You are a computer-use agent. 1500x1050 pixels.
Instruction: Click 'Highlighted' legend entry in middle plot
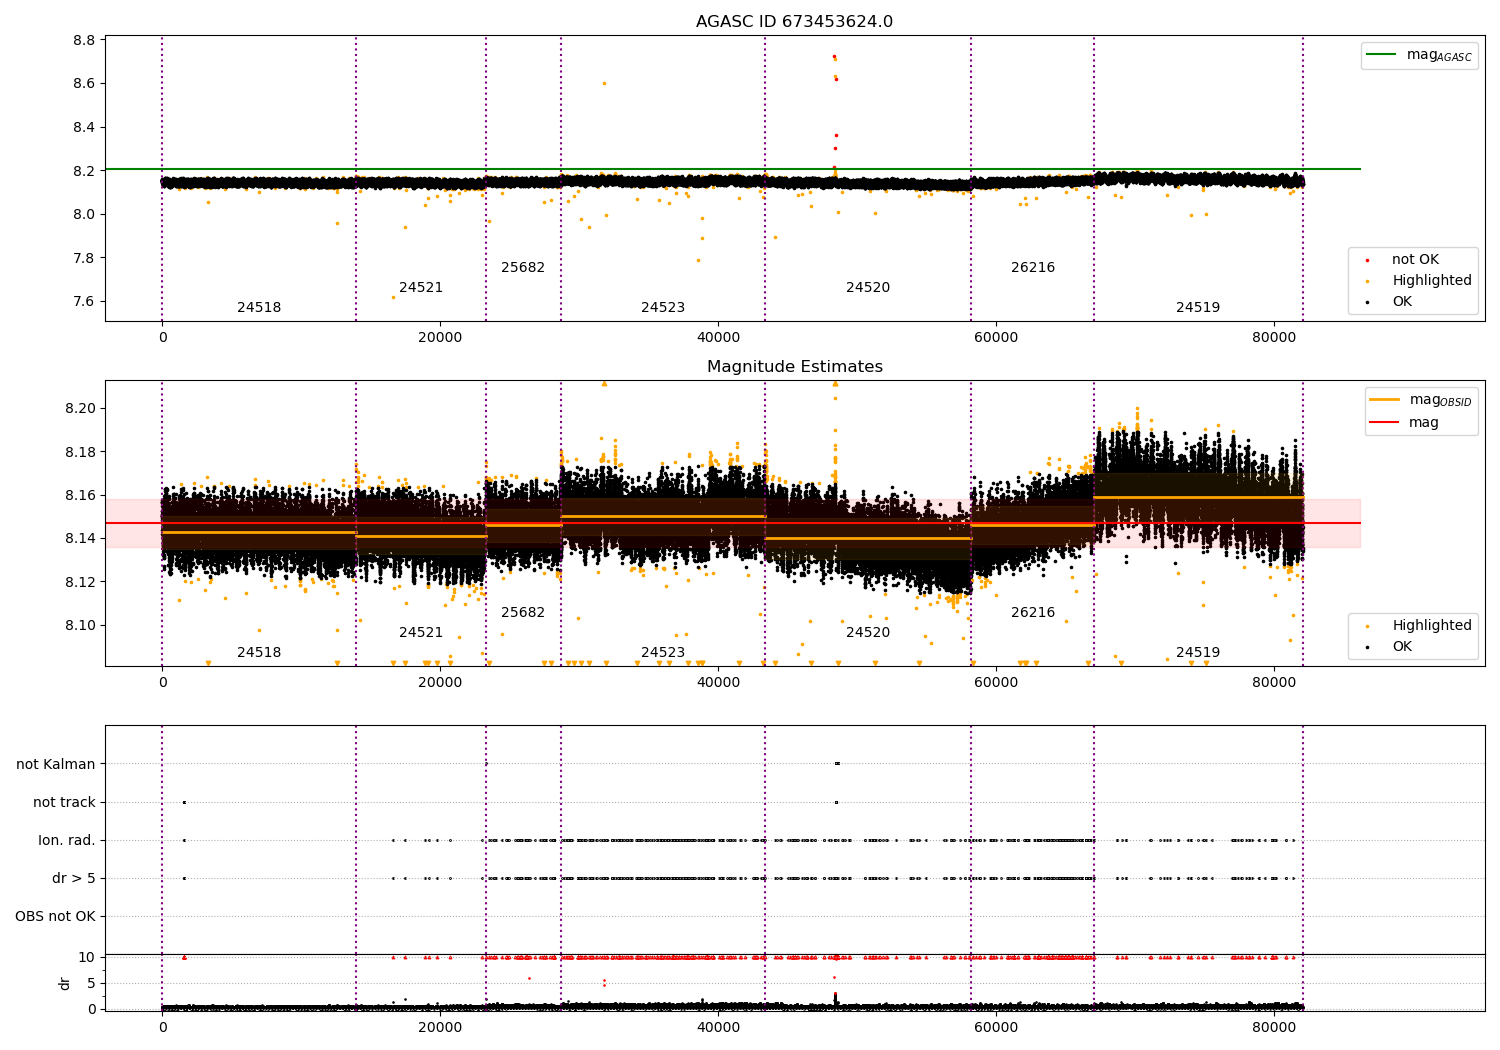point(1418,626)
